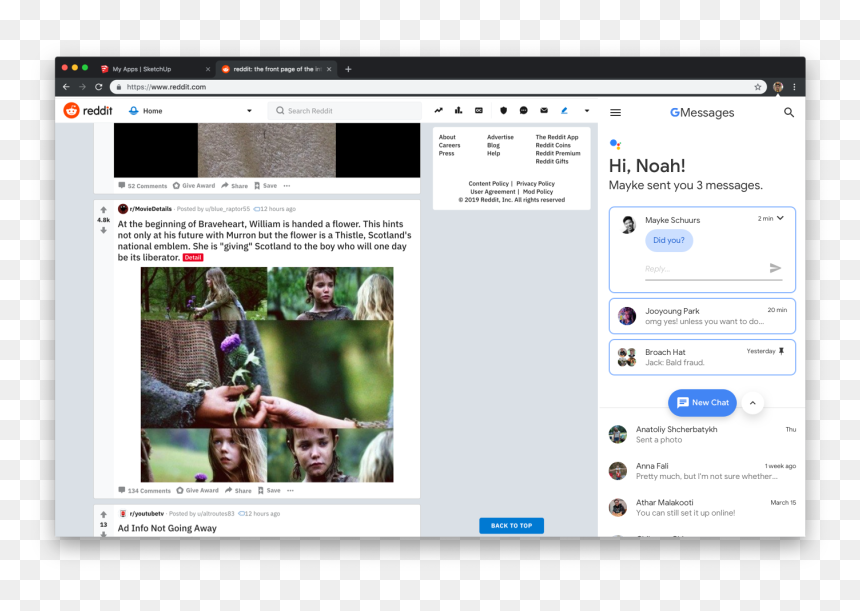
Task: Click the Moderation shield icon
Action: click(503, 110)
